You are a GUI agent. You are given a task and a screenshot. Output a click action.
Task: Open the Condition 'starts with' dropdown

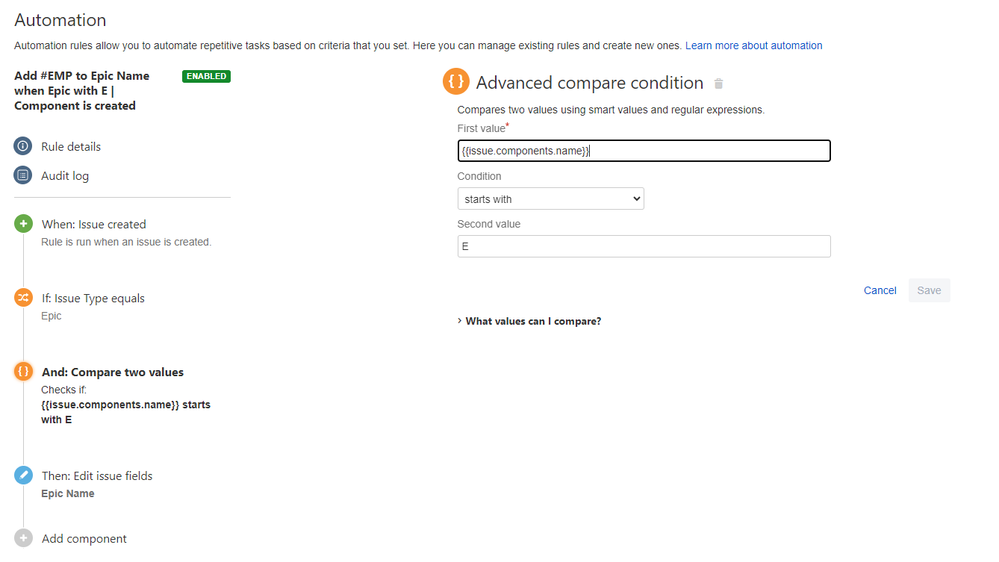(x=551, y=199)
